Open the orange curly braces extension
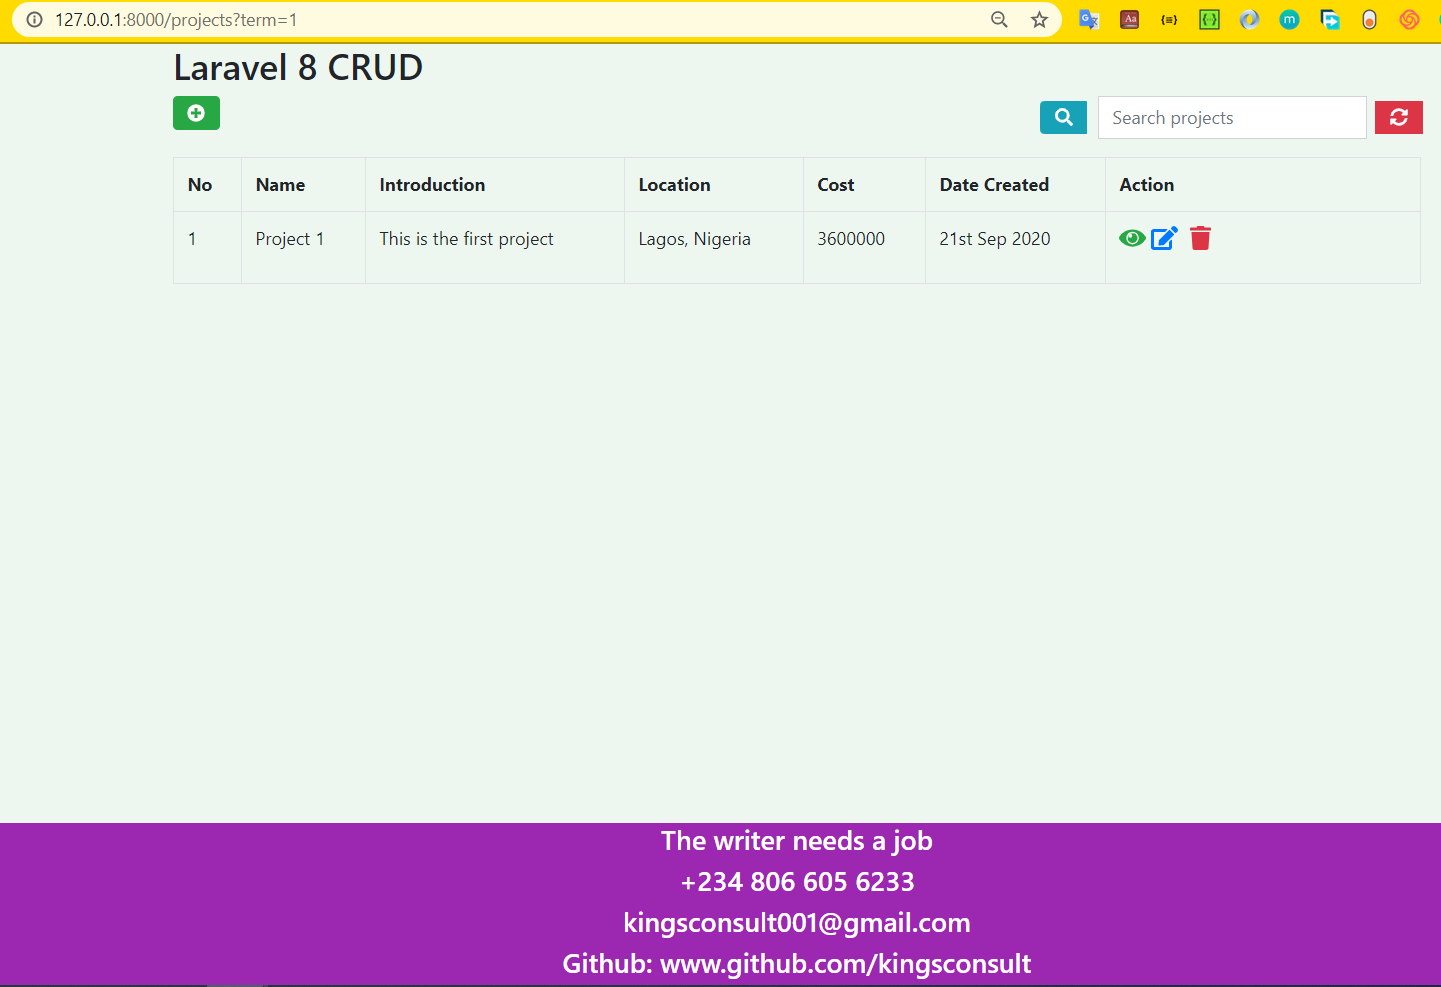Viewport: 1441px width, 987px height. click(1169, 19)
